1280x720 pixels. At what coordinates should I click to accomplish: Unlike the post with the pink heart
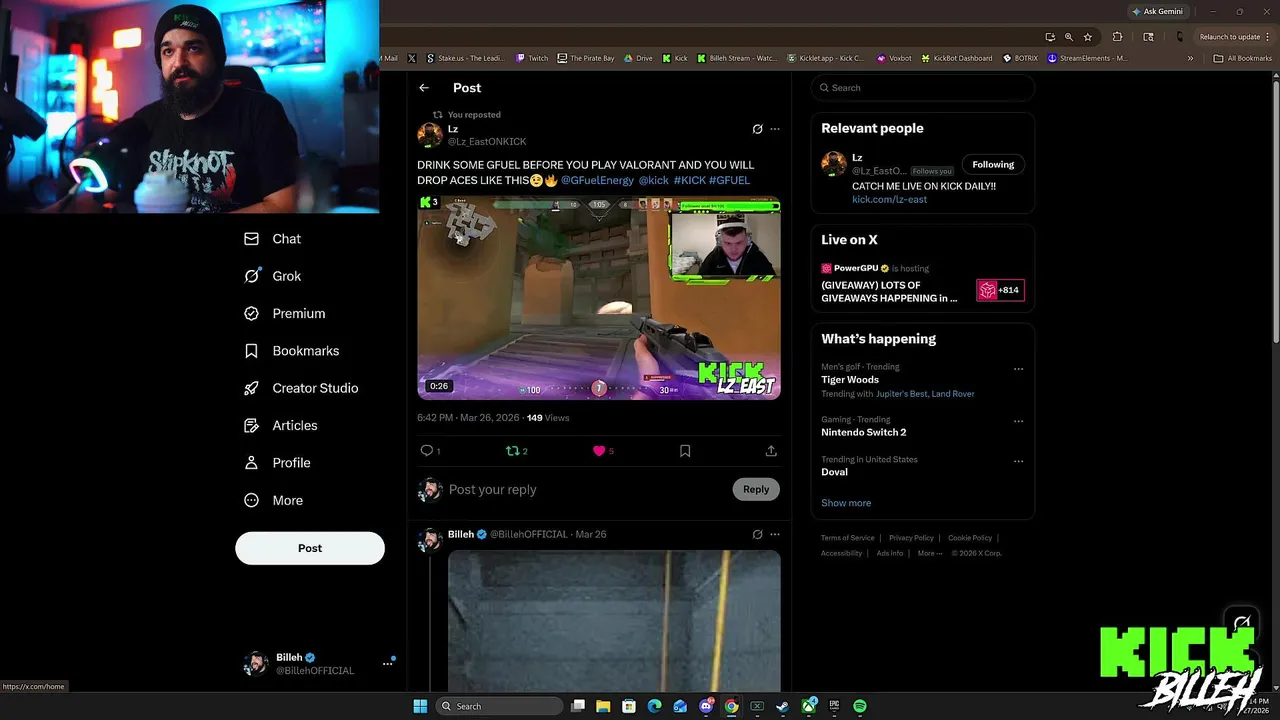point(599,451)
